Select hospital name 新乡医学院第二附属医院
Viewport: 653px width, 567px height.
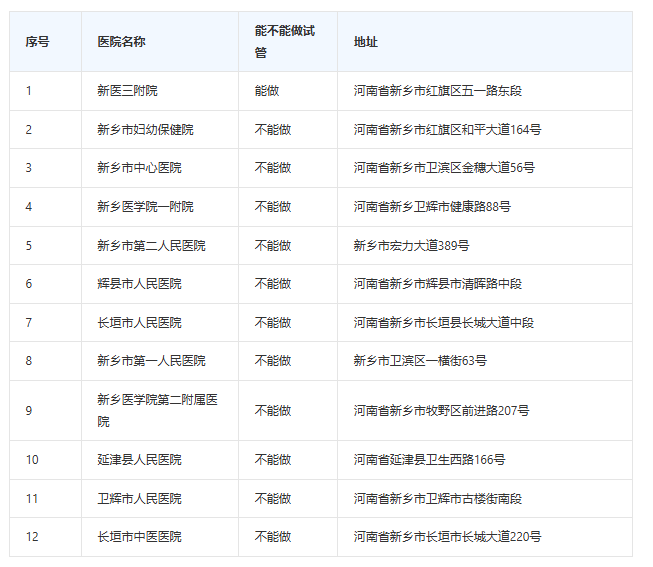(158, 411)
